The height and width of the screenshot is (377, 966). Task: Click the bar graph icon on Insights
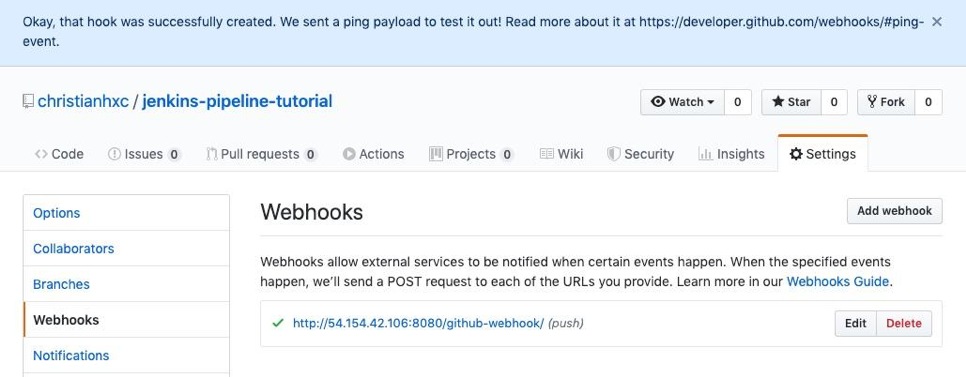tap(705, 154)
